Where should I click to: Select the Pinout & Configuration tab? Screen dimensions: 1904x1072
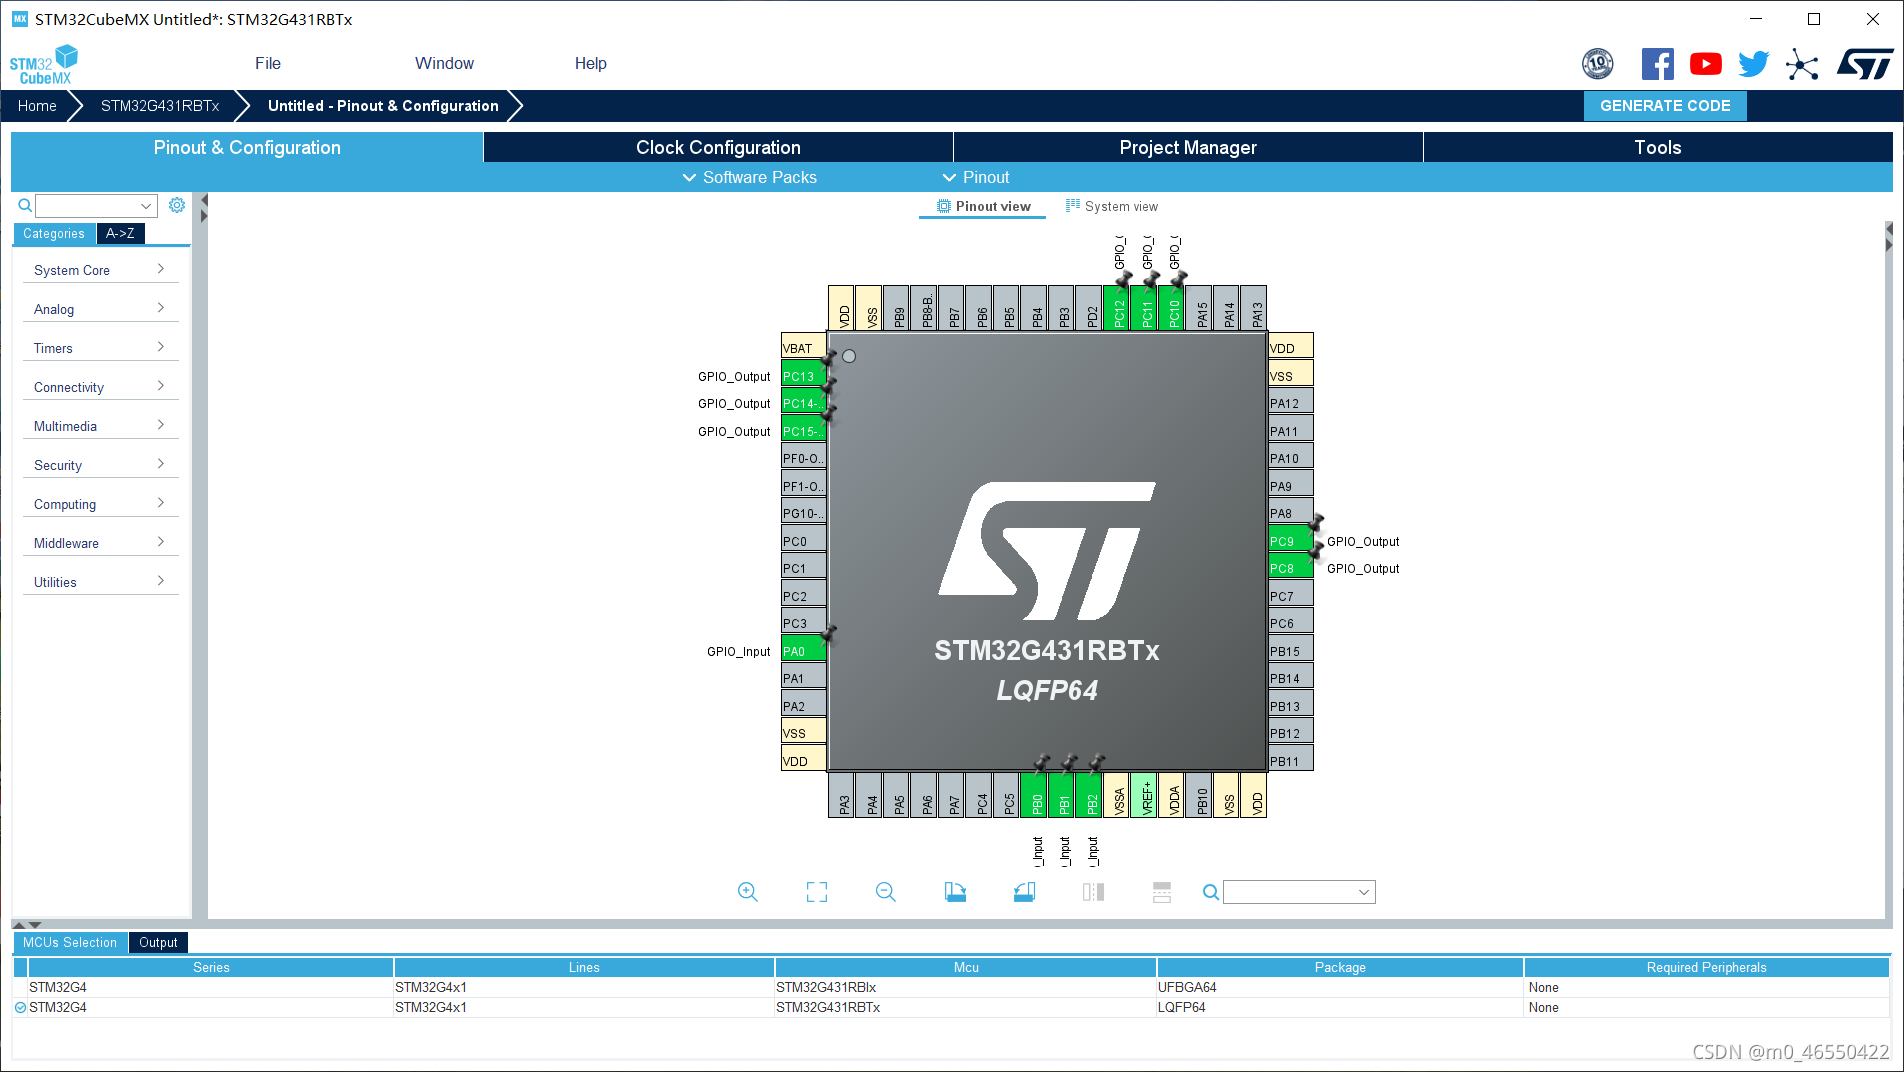pyautogui.click(x=247, y=147)
